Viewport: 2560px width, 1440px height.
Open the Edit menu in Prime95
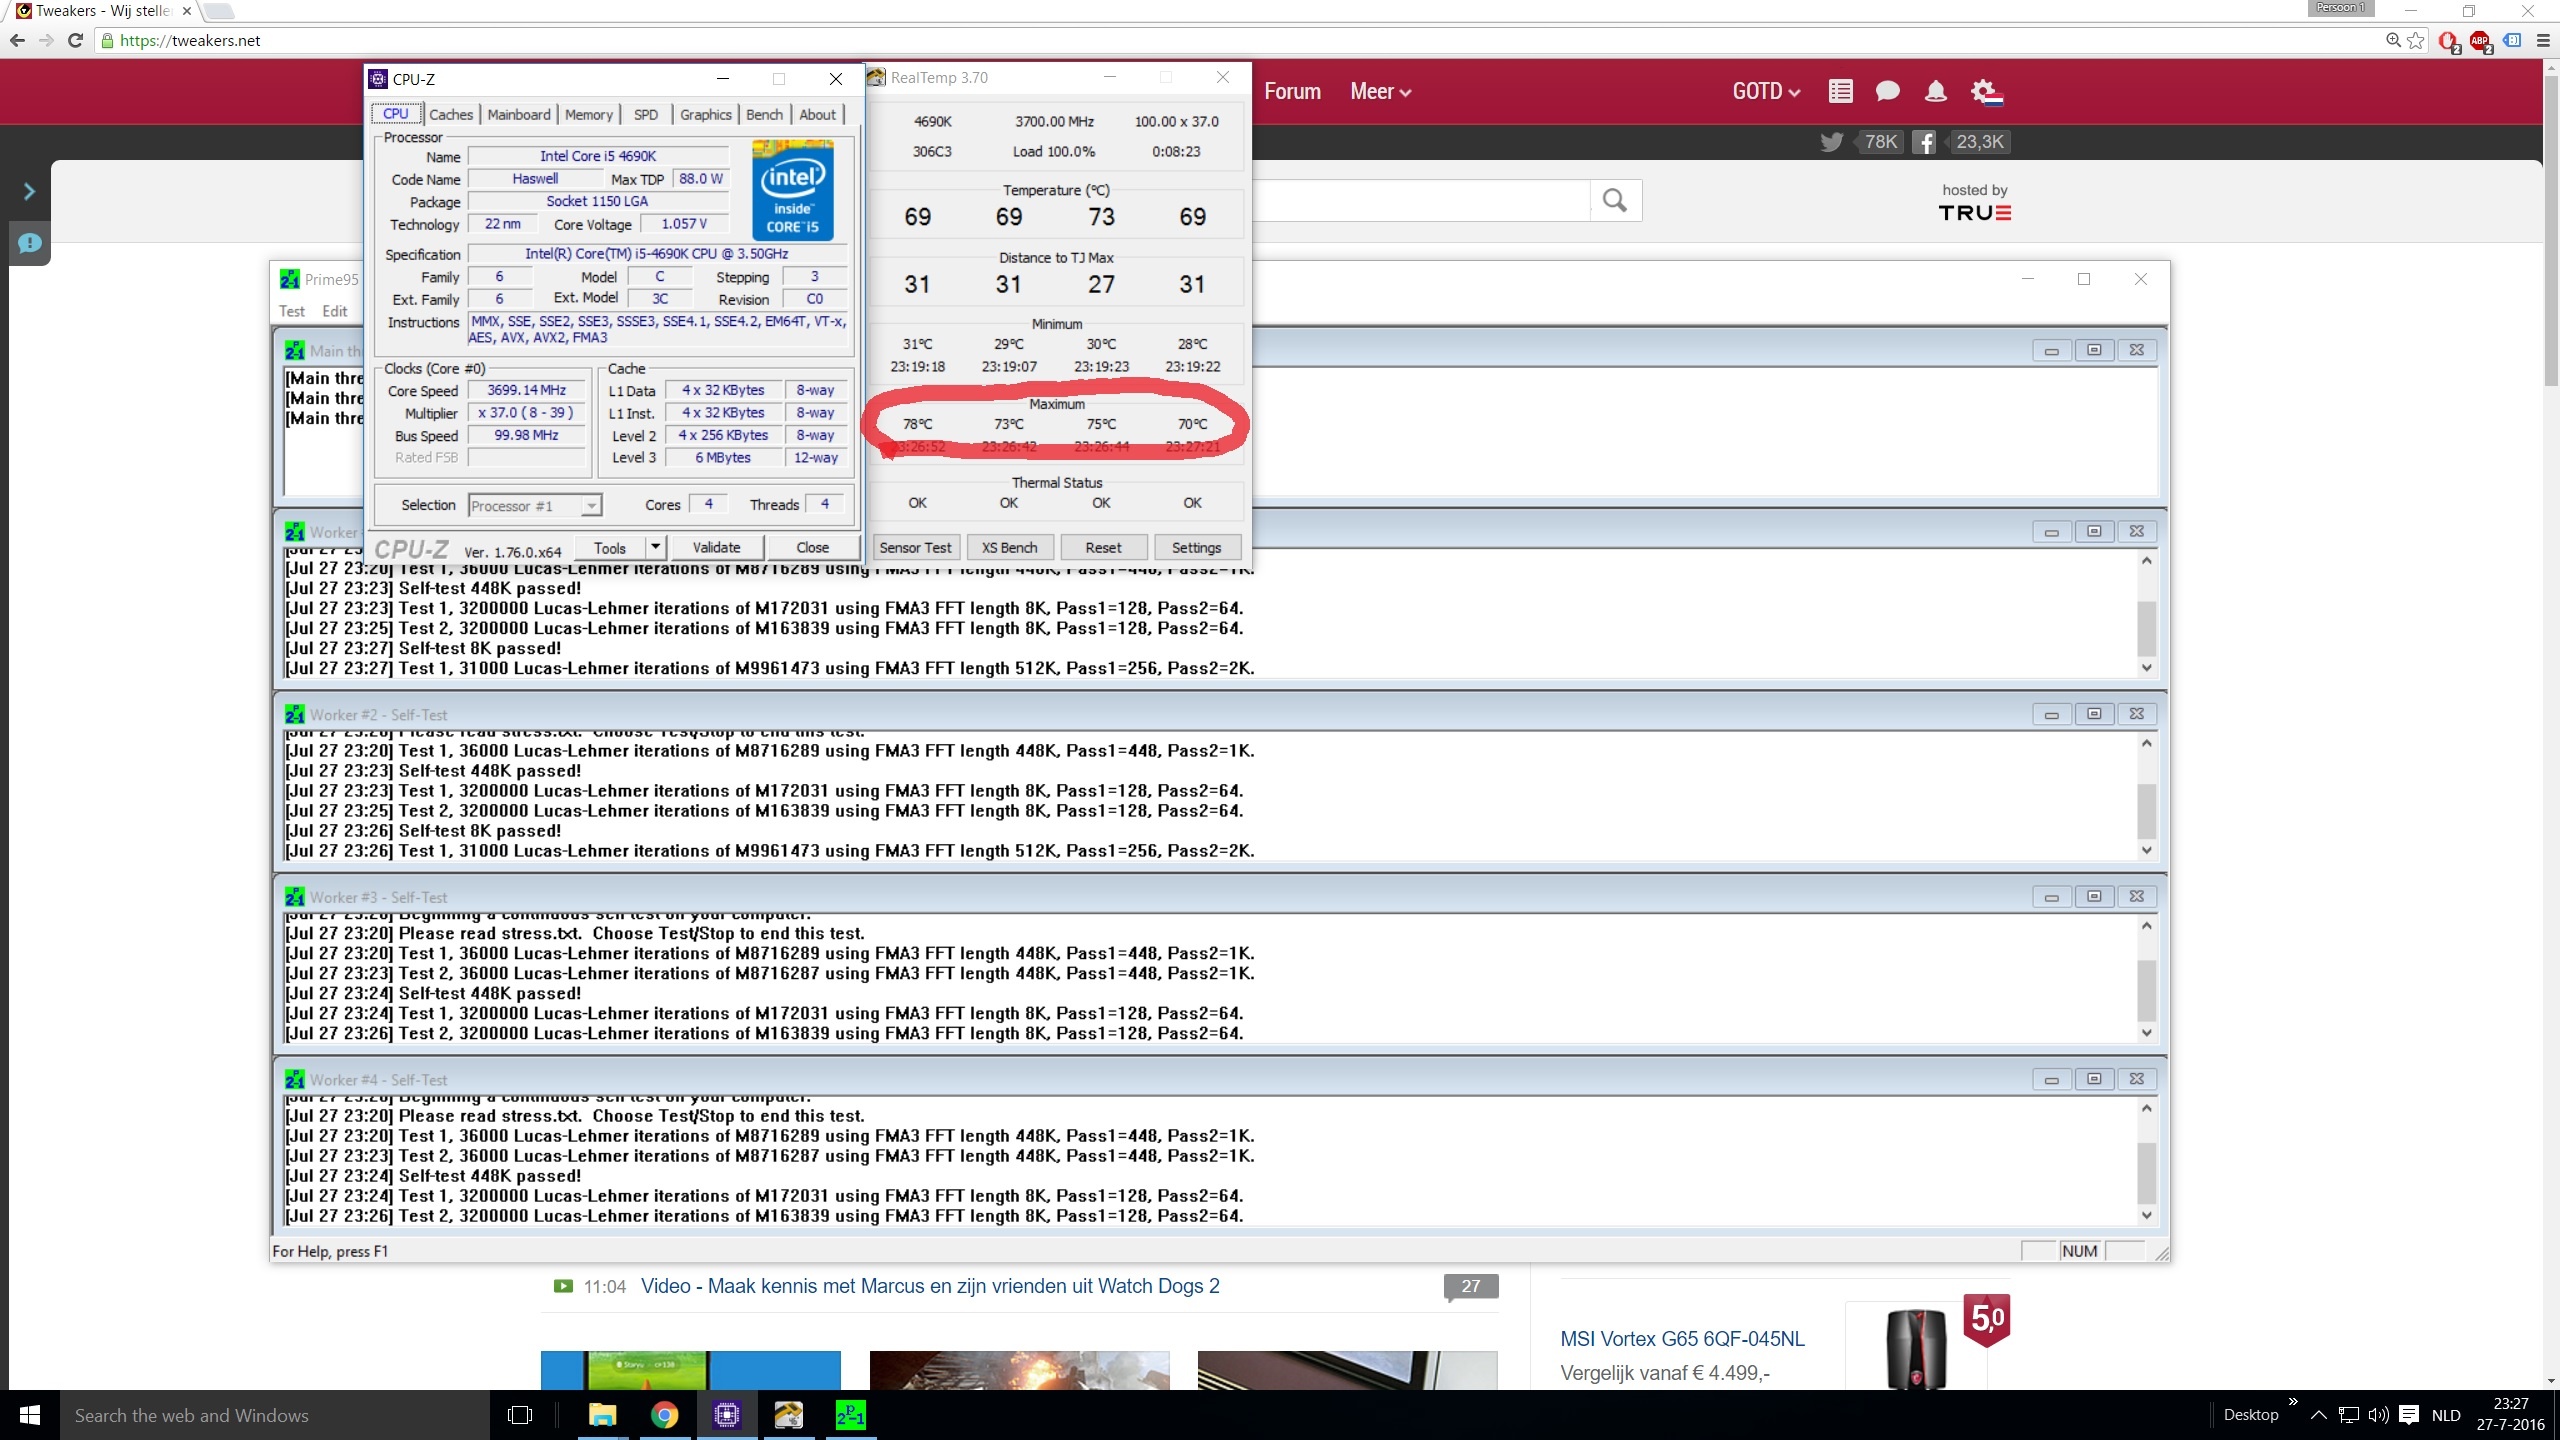coord(335,311)
